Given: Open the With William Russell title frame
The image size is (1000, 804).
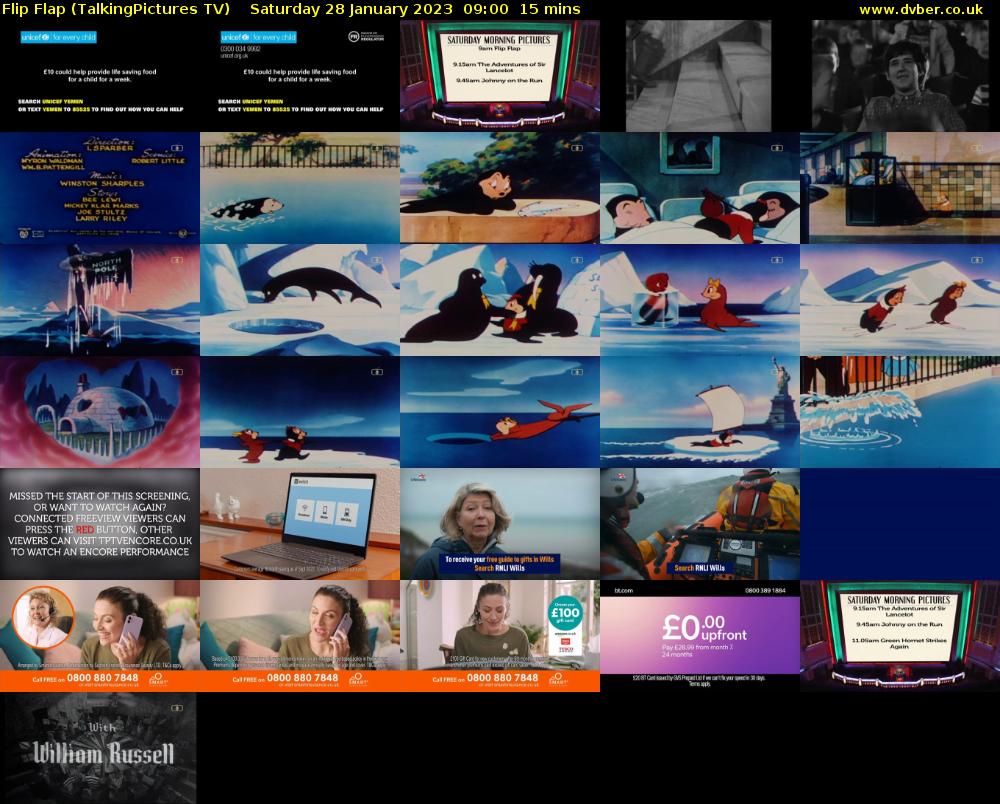Looking at the screenshot, I should [98, 748].
